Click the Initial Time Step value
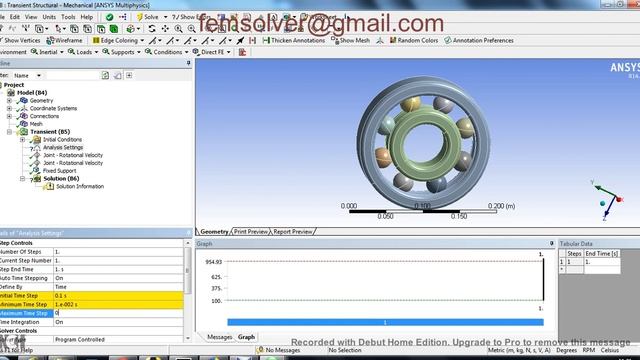The width and height of the screenshot is (640, 360). pos(118,296)
